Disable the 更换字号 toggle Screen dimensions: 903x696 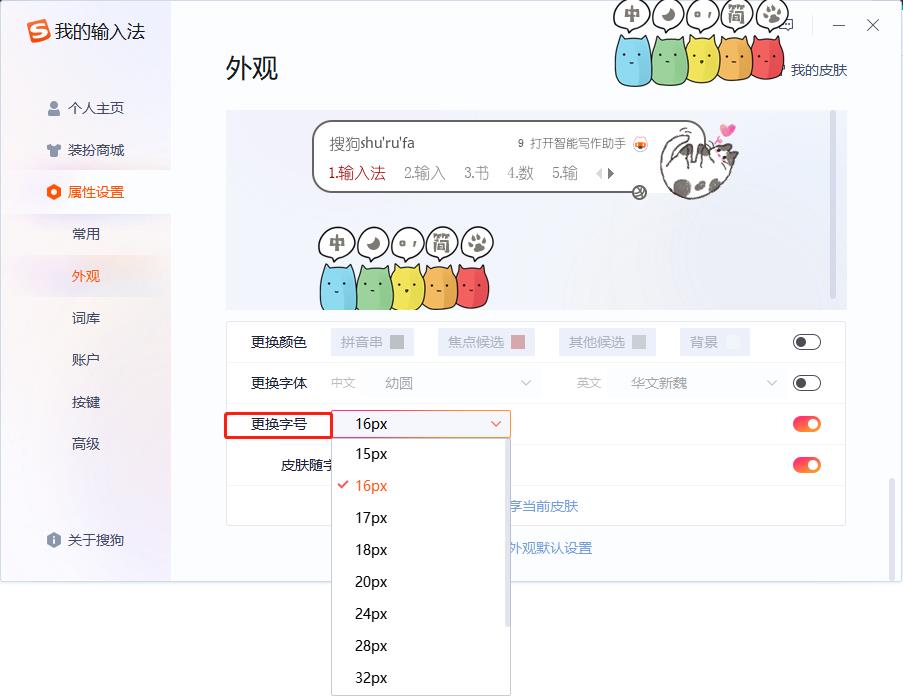coord(806,424)
